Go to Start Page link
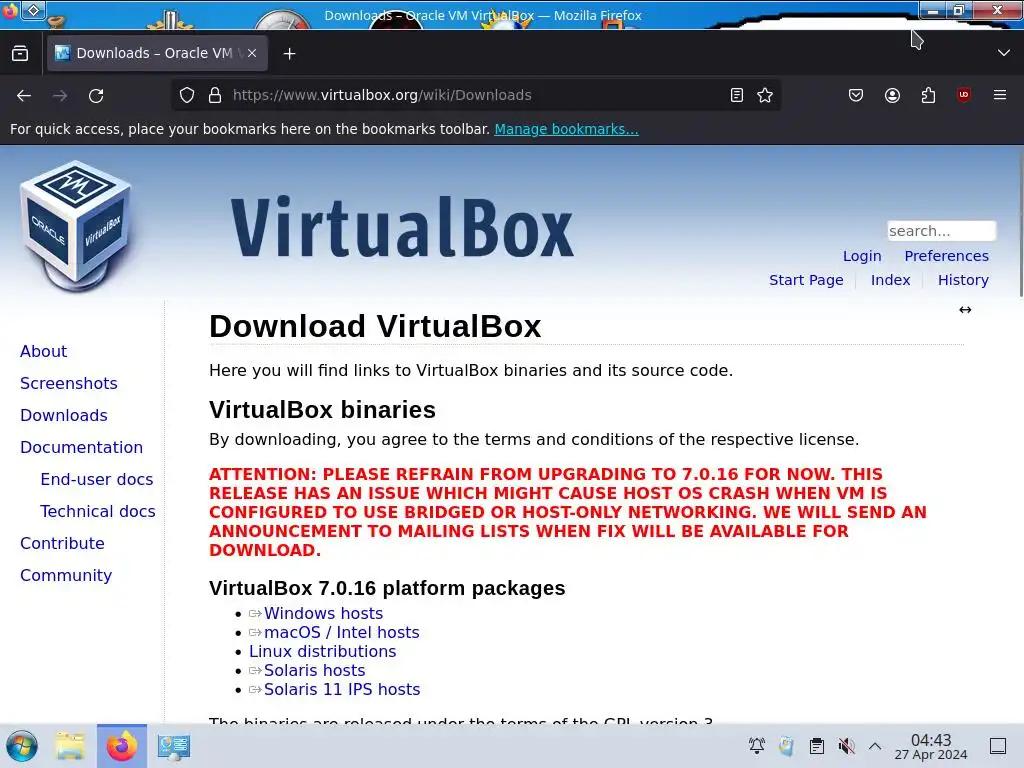 tap(806, 280)
